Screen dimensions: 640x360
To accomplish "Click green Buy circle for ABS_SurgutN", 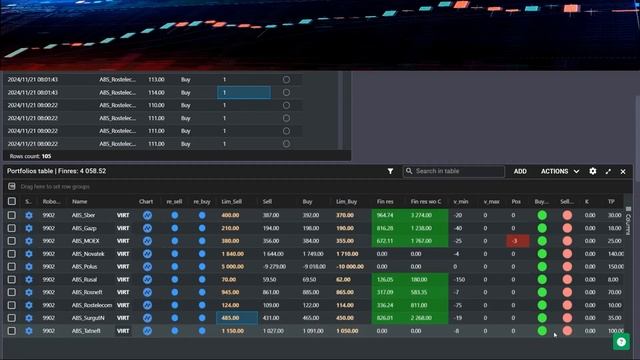I will coord(542,318).
